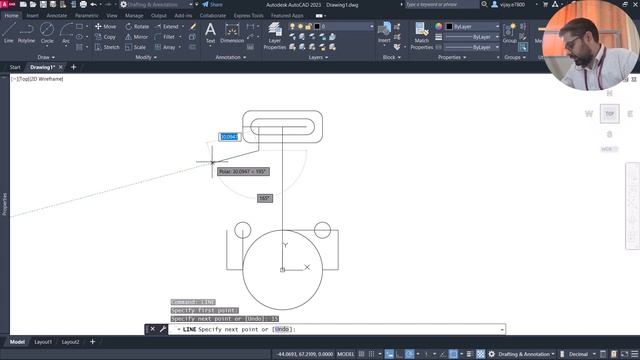This screenshot has width=640, height=360.
Task: Toggle ortho mode in status bar
Action: click(x=400, y=354)
